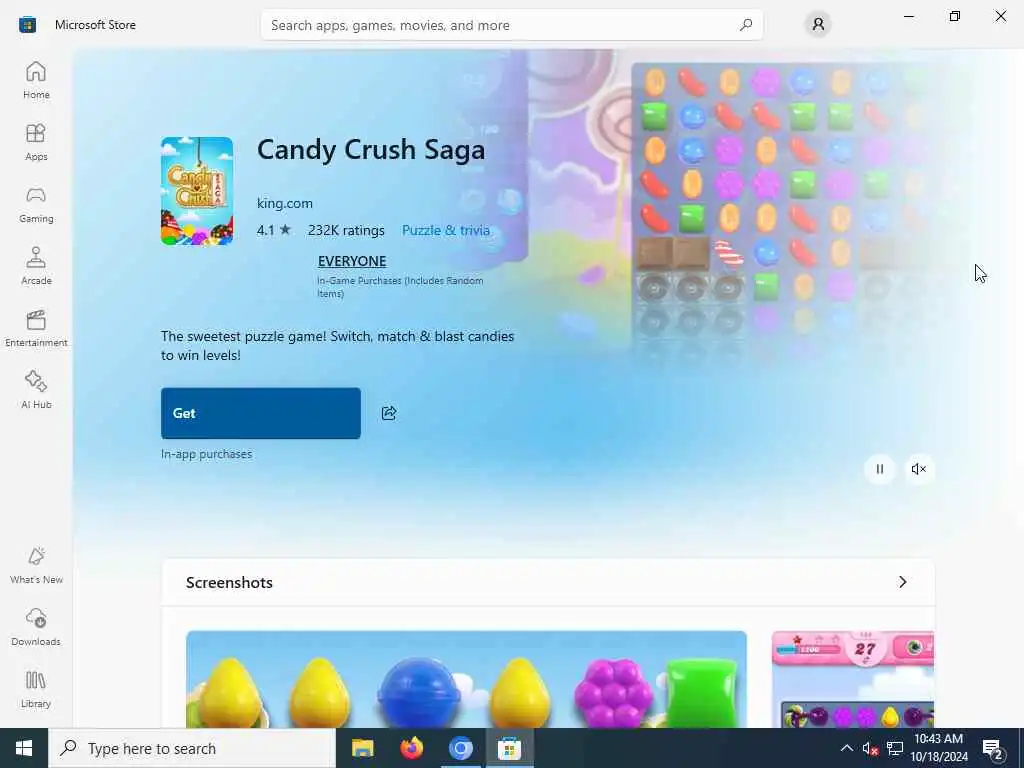The width and height of the screenshot is (1024, 768).
Task: Open the Home section in sidebar
Action: [36, 80]
